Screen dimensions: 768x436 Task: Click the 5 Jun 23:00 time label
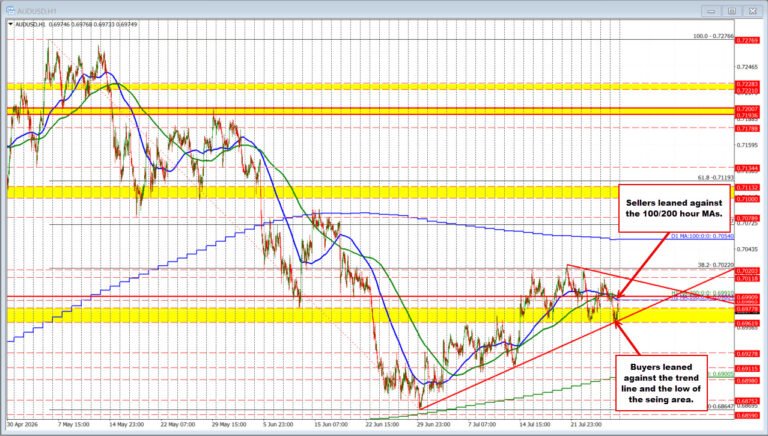pyautogui.click(x=278, y=424)
